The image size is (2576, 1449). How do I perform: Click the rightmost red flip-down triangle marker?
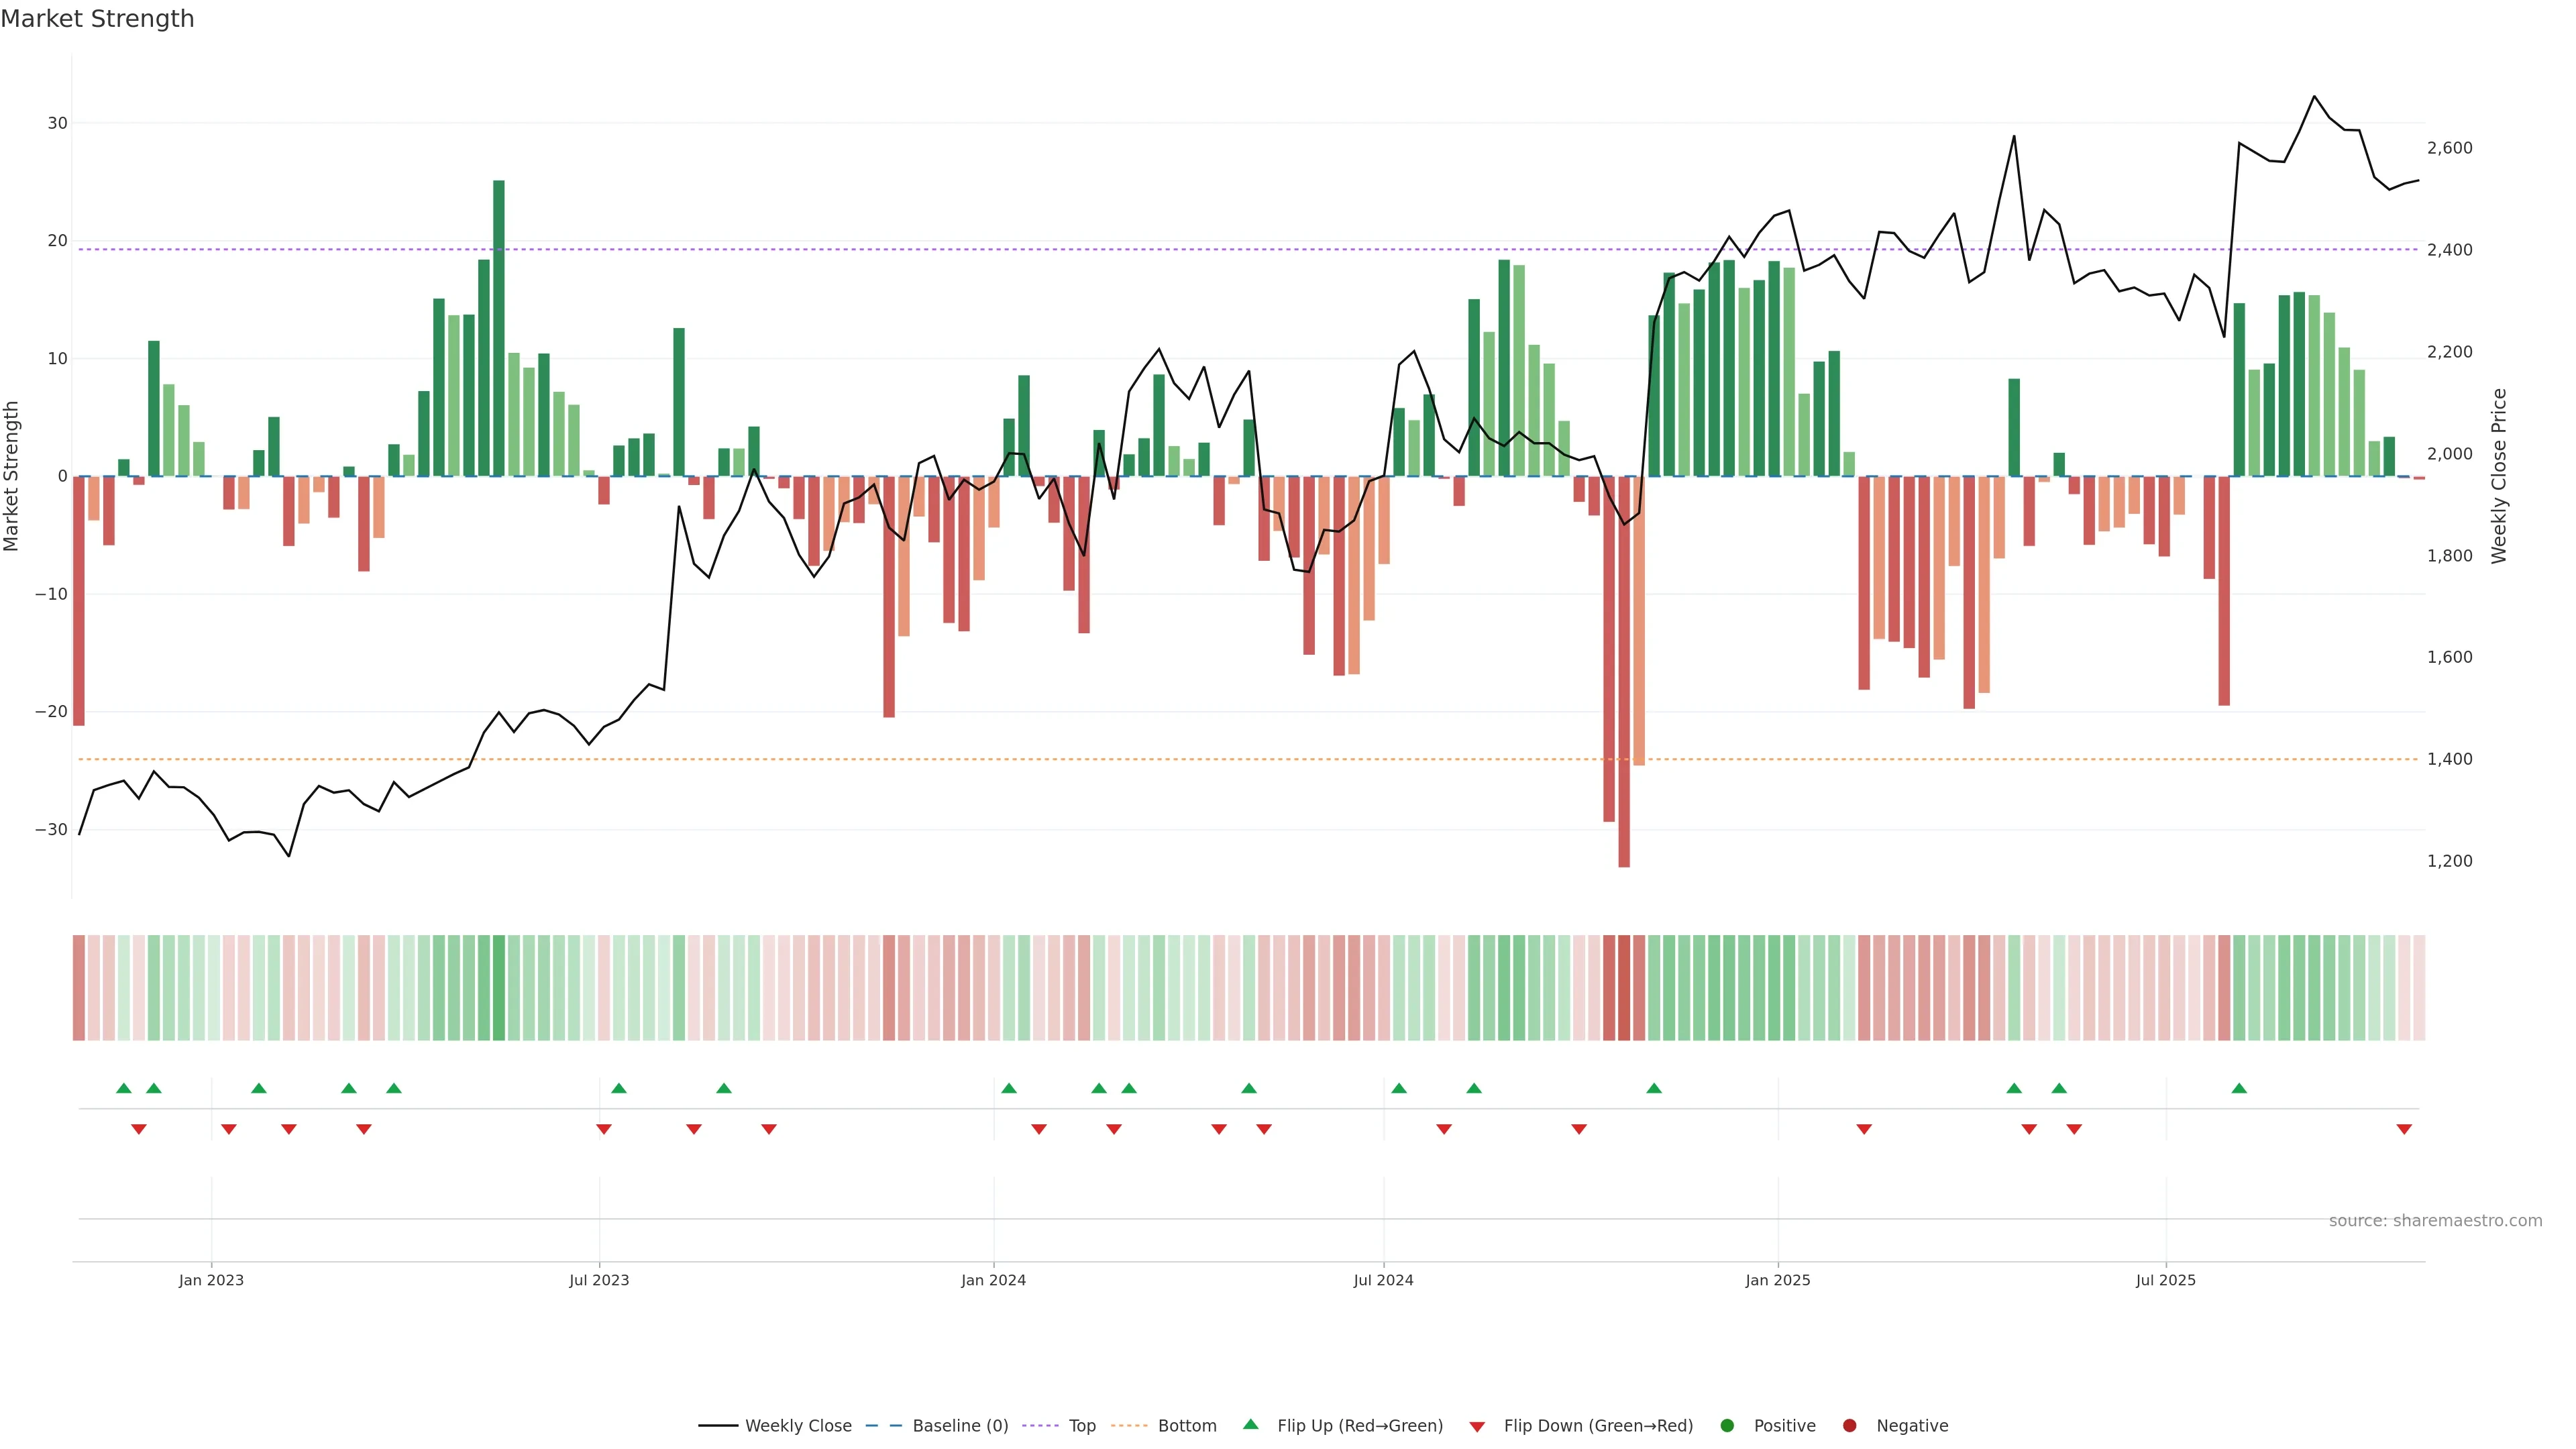(x=2404, y=1129)
